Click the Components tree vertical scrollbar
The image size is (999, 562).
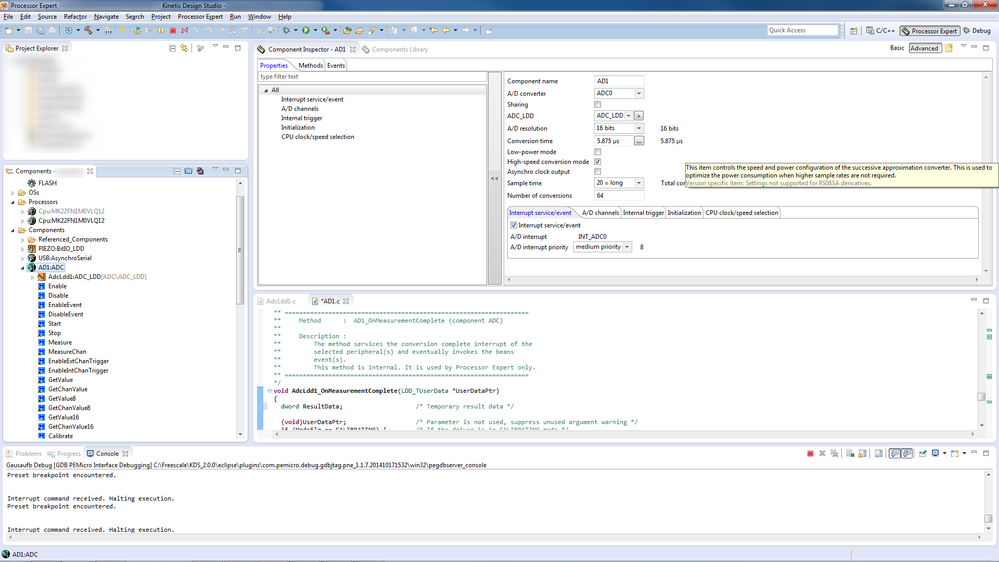click(240, 250)
